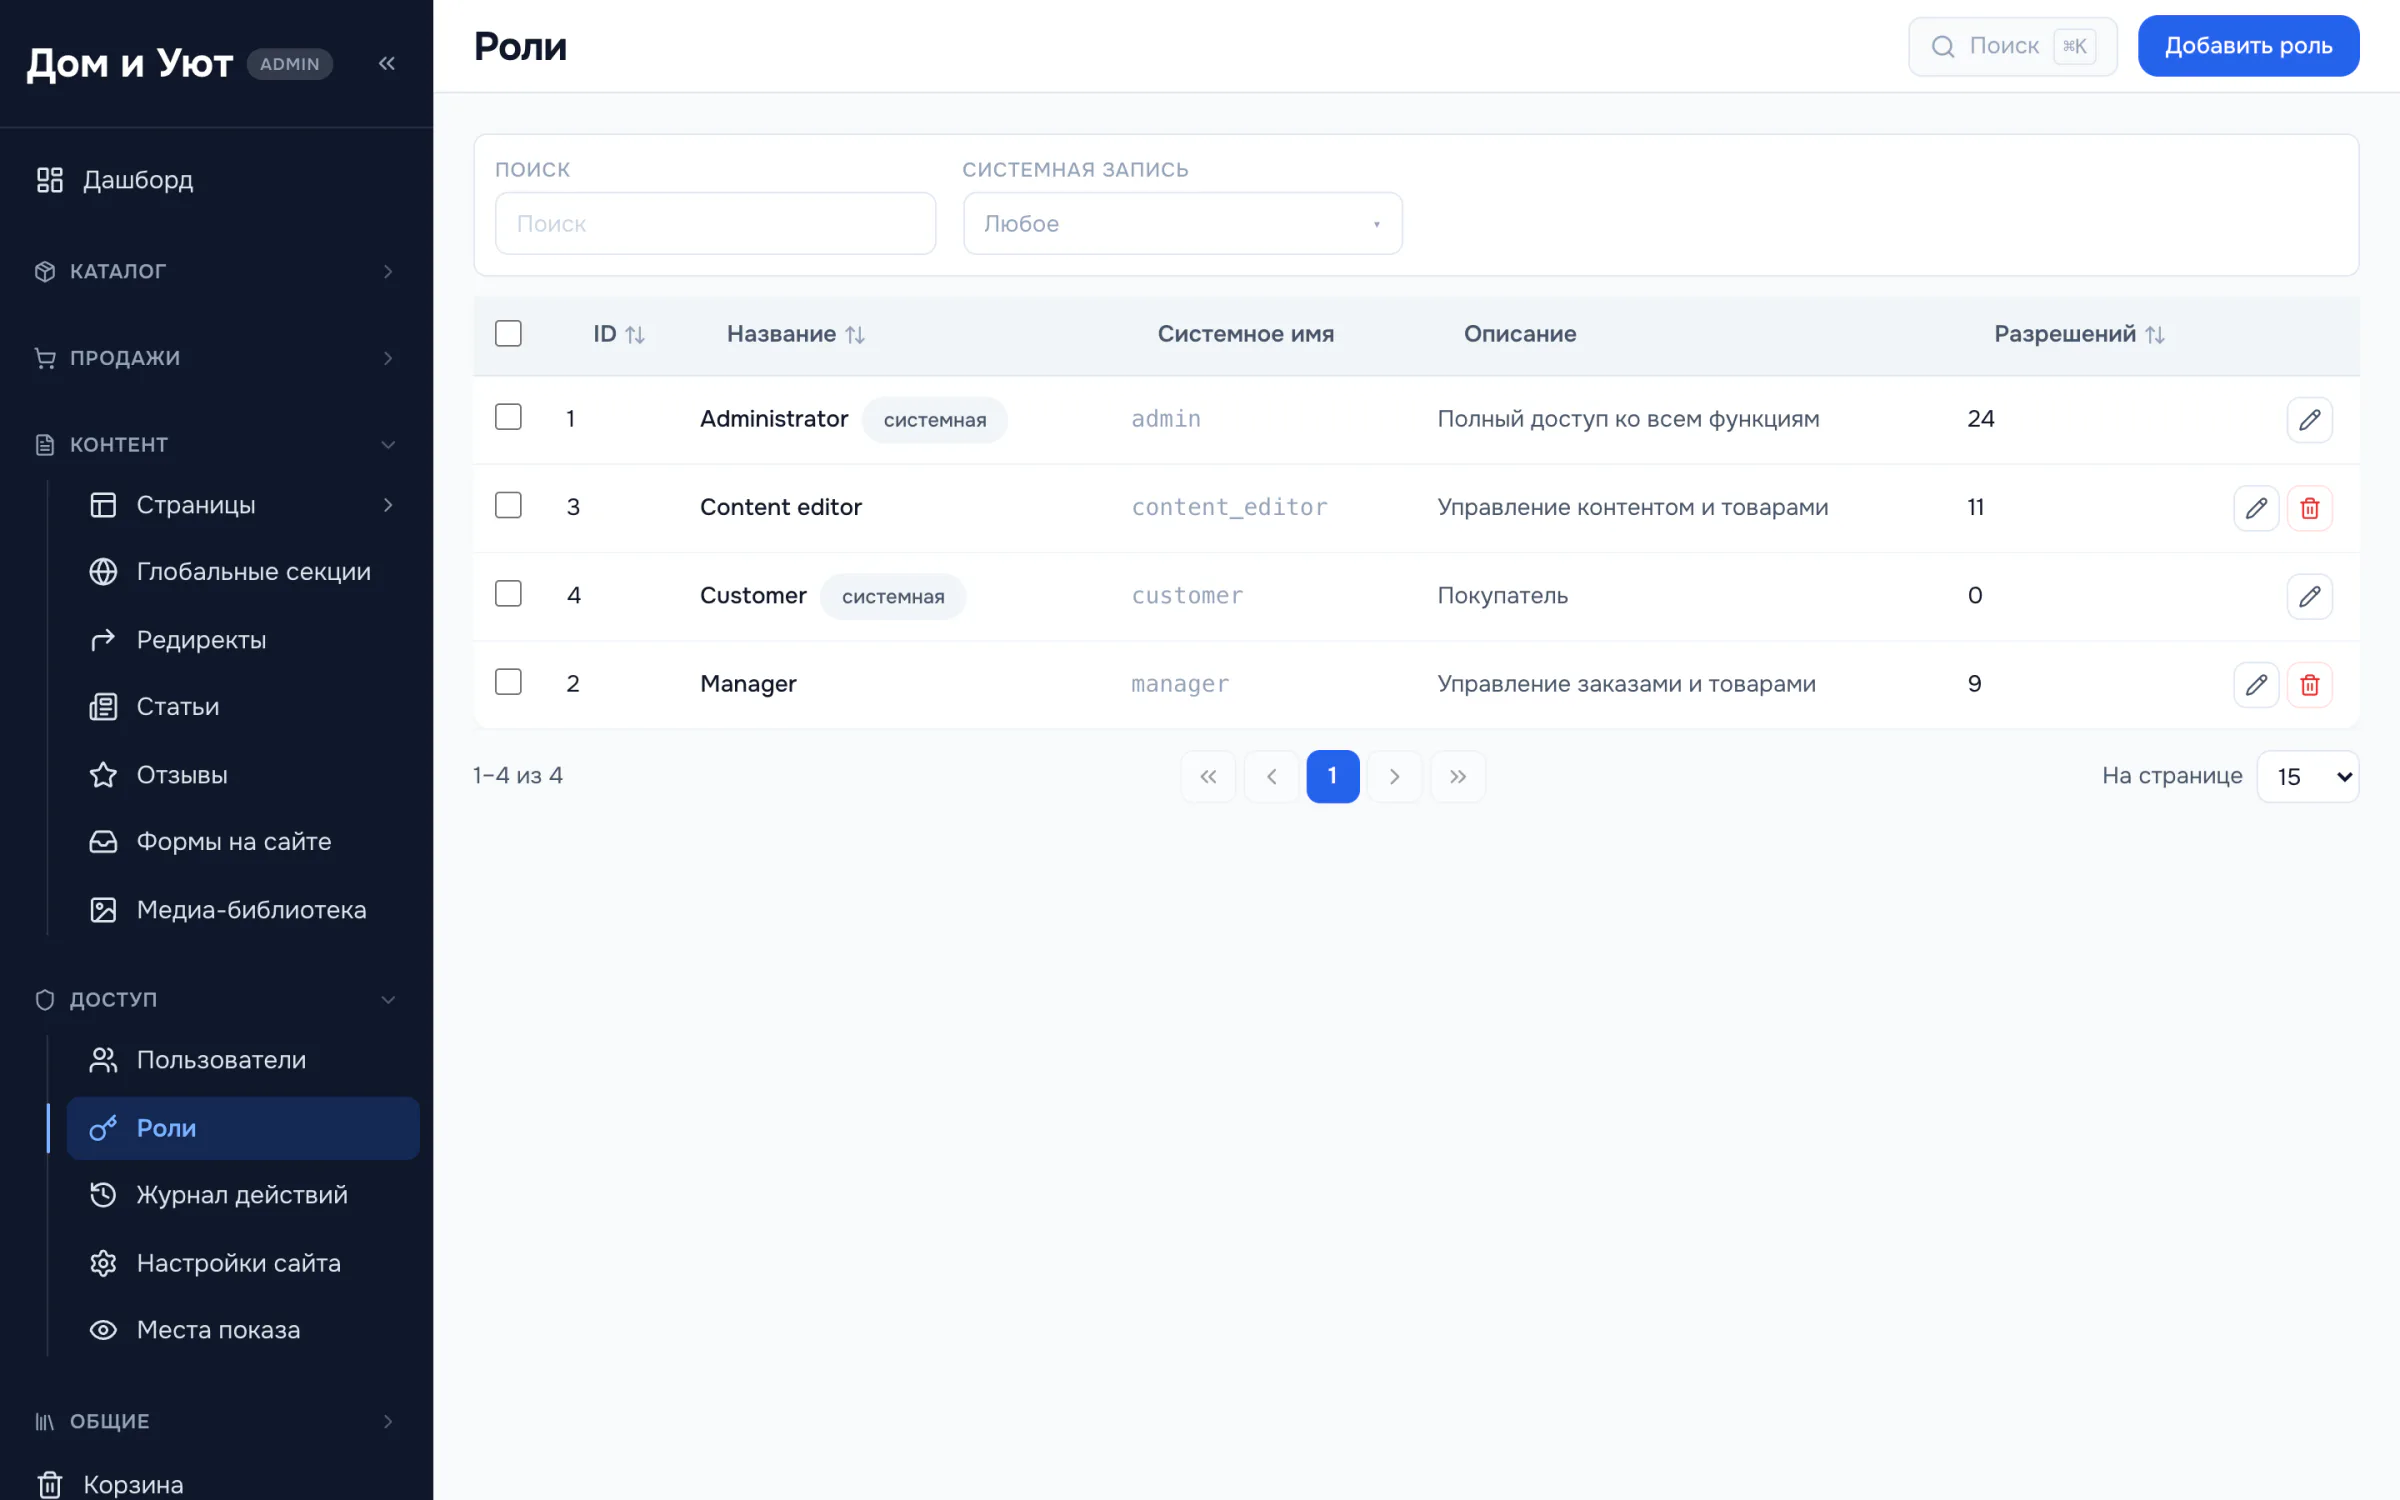The height and width of the screenshot is (1500, 2400).
Task: Select page 1 in pagination
Action: [1332, 776]
